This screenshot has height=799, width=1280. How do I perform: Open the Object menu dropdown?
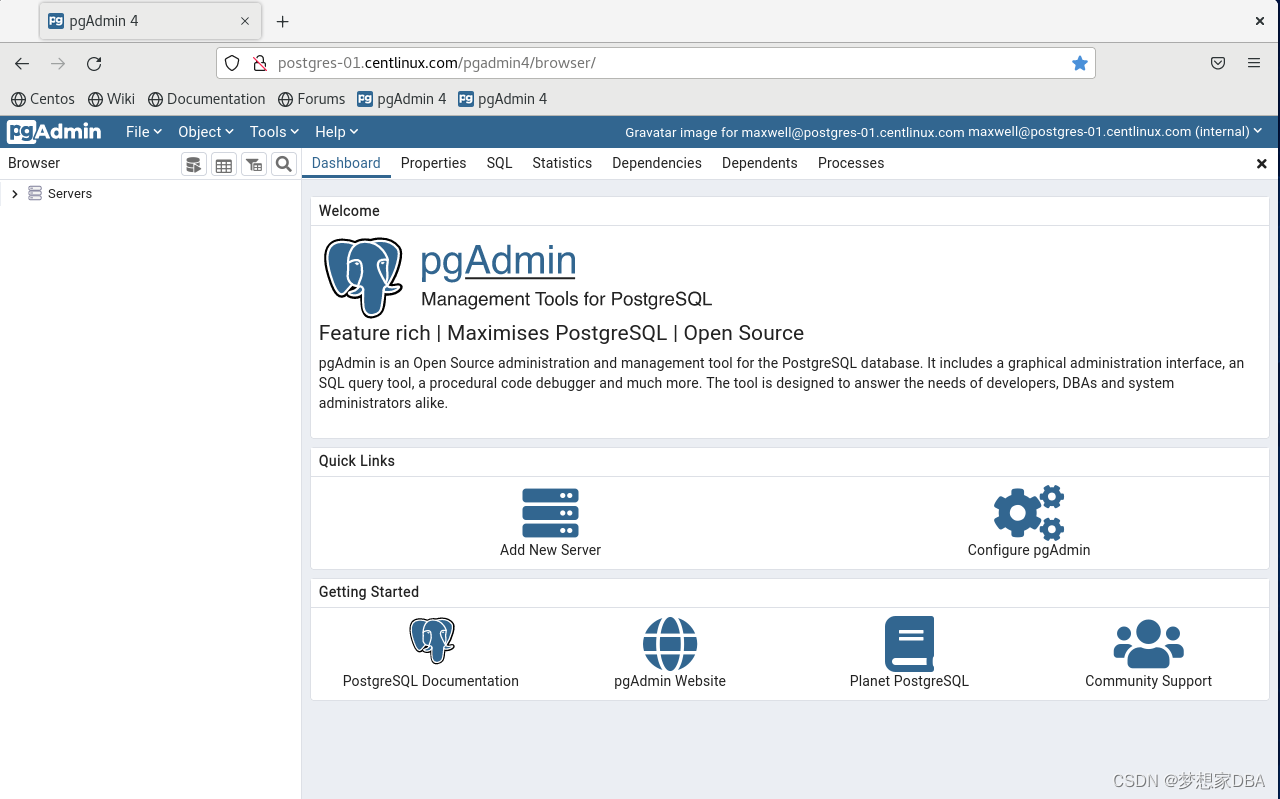[x=206, y=131]
